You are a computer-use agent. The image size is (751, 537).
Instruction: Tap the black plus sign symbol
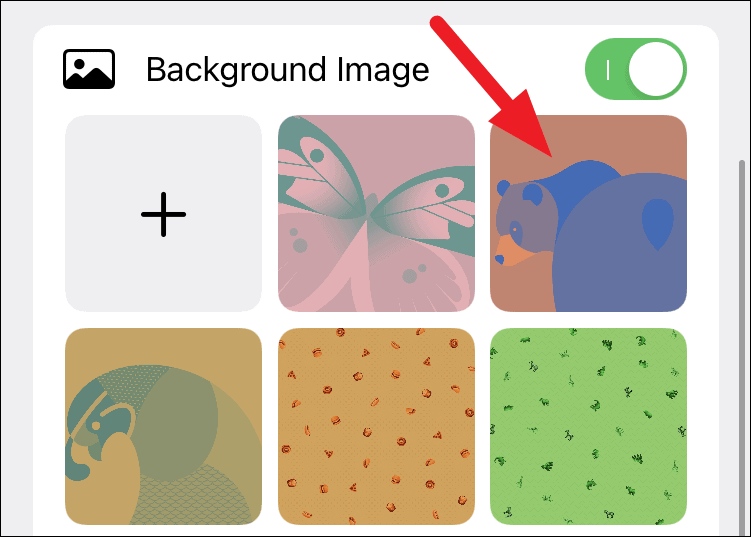point(163,214)
